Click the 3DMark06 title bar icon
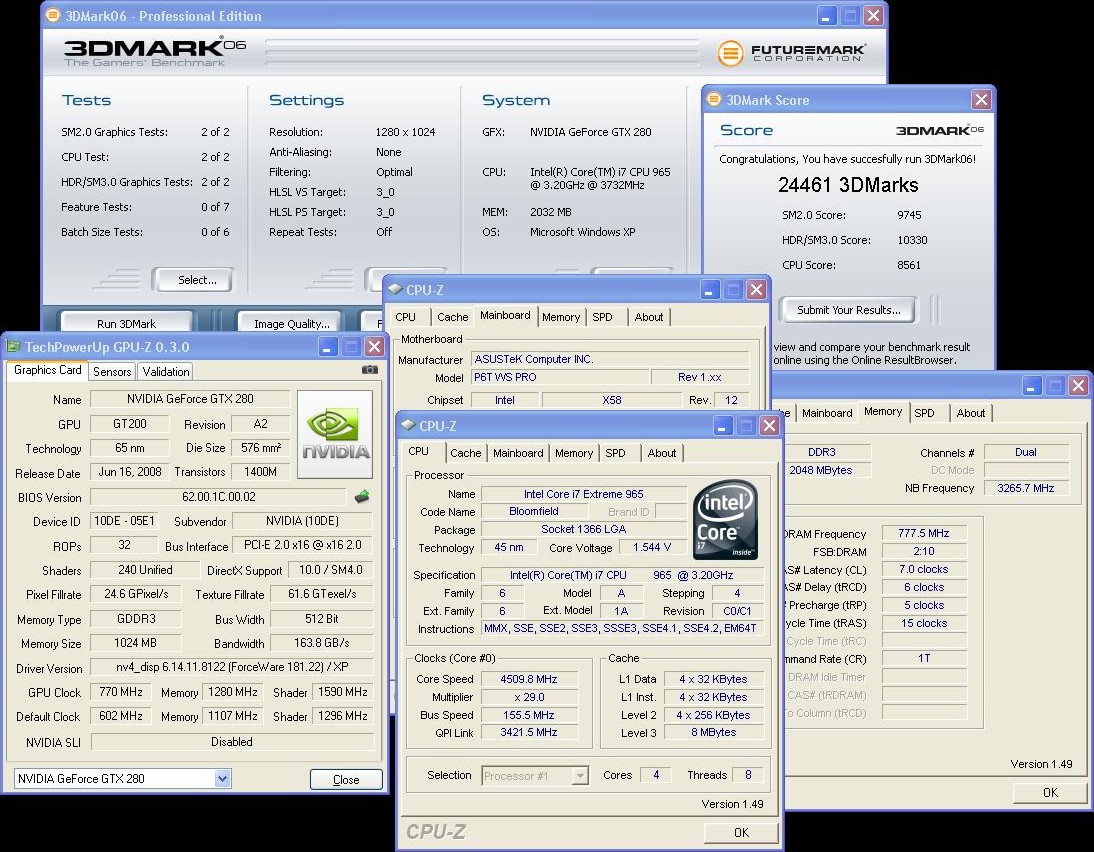This screenshot has width=1094, height=852. click(x=52, y=15)
